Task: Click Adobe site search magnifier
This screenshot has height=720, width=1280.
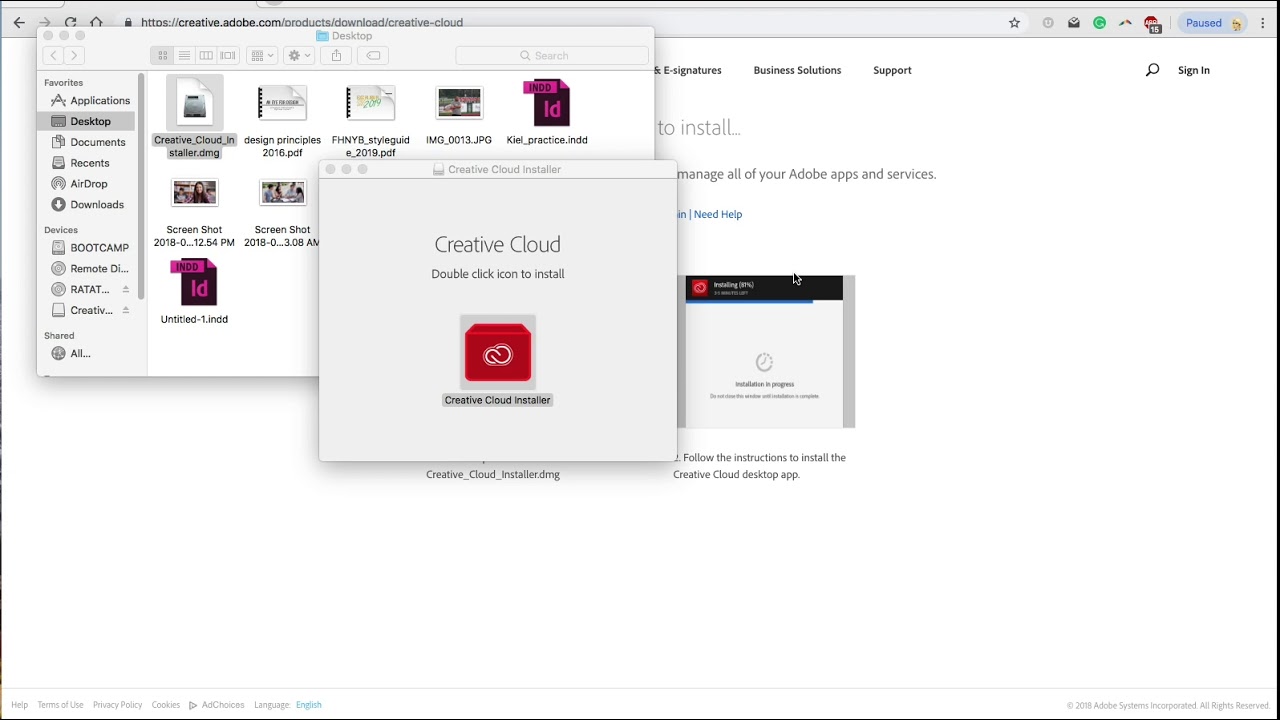Action: [x=1152, y=70]
